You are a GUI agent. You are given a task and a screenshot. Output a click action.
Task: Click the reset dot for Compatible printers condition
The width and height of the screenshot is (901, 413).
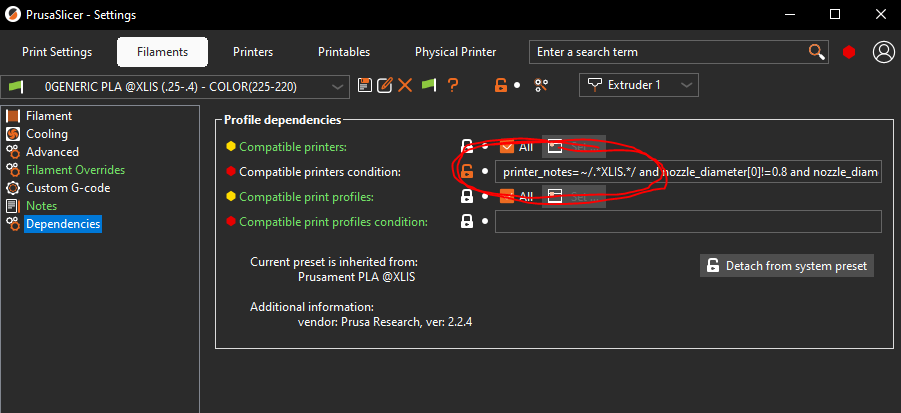pyautogui.click(x=485, y=171)
